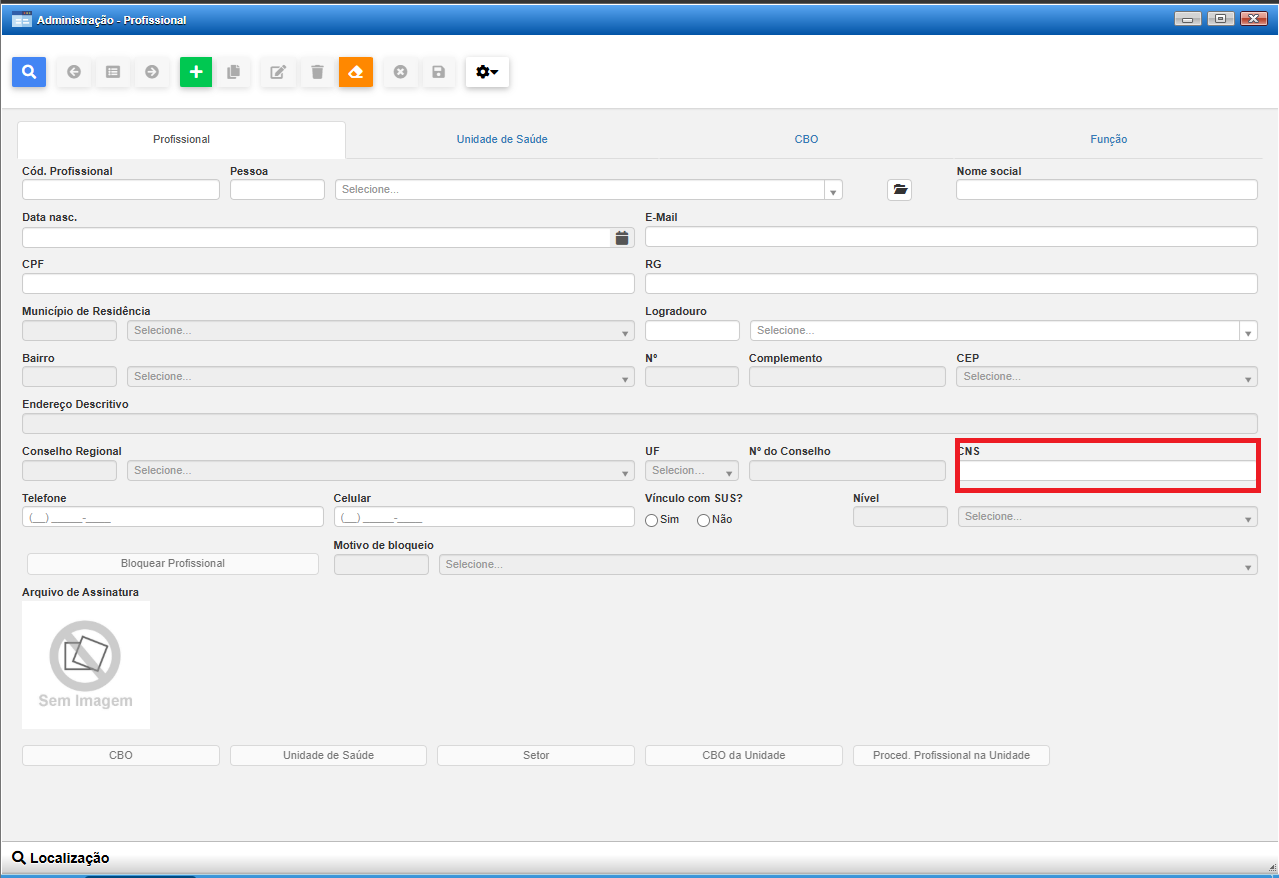Click the green plus add-new button
This screenshot has height=878, width=1279.
pos(196,72)
